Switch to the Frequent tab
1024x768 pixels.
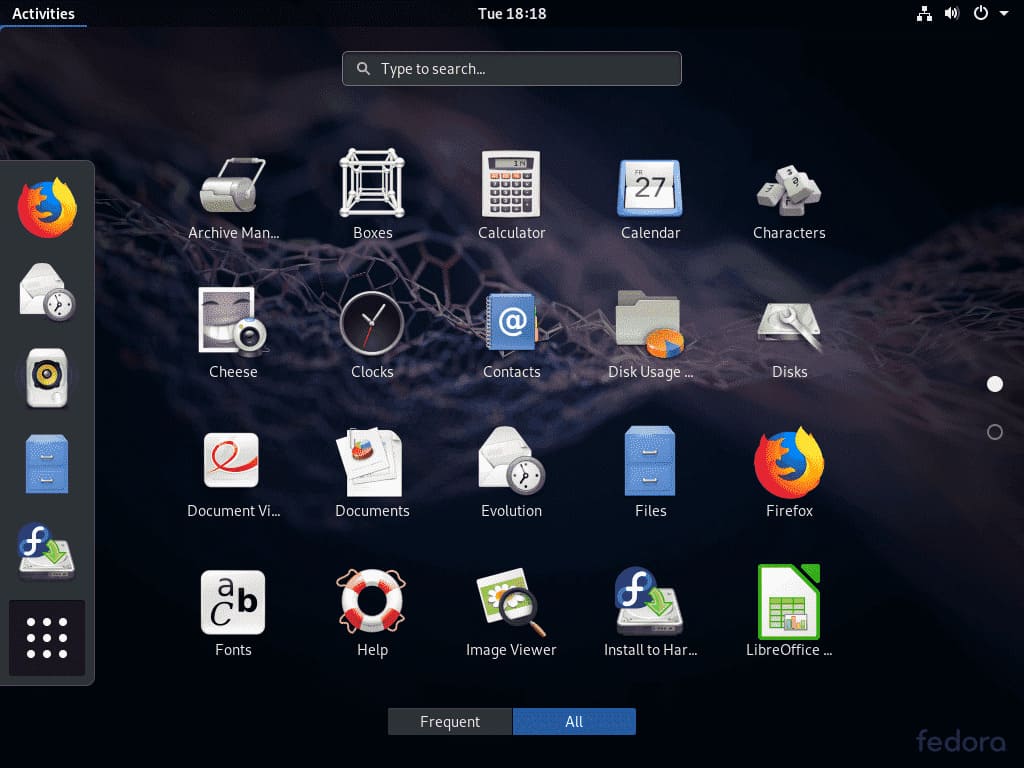point(449,721)
